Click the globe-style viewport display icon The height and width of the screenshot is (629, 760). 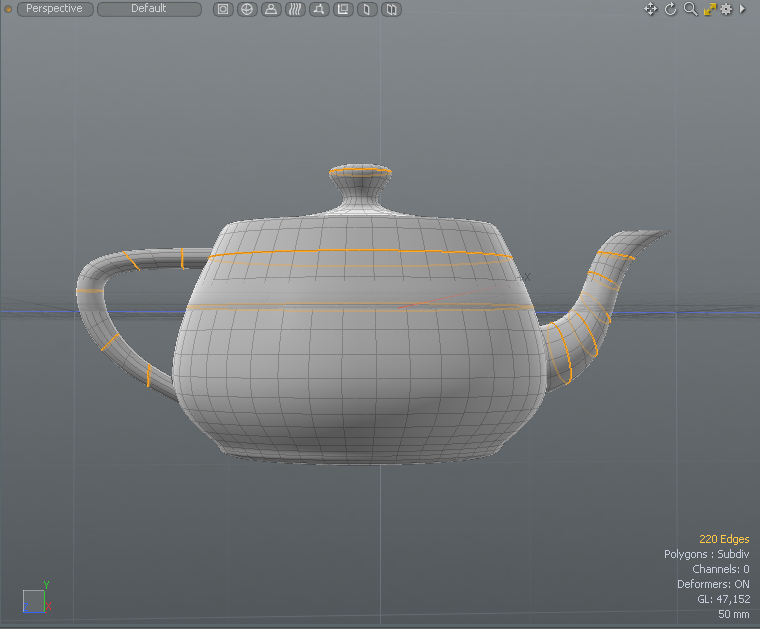click(x=247, y=9)
